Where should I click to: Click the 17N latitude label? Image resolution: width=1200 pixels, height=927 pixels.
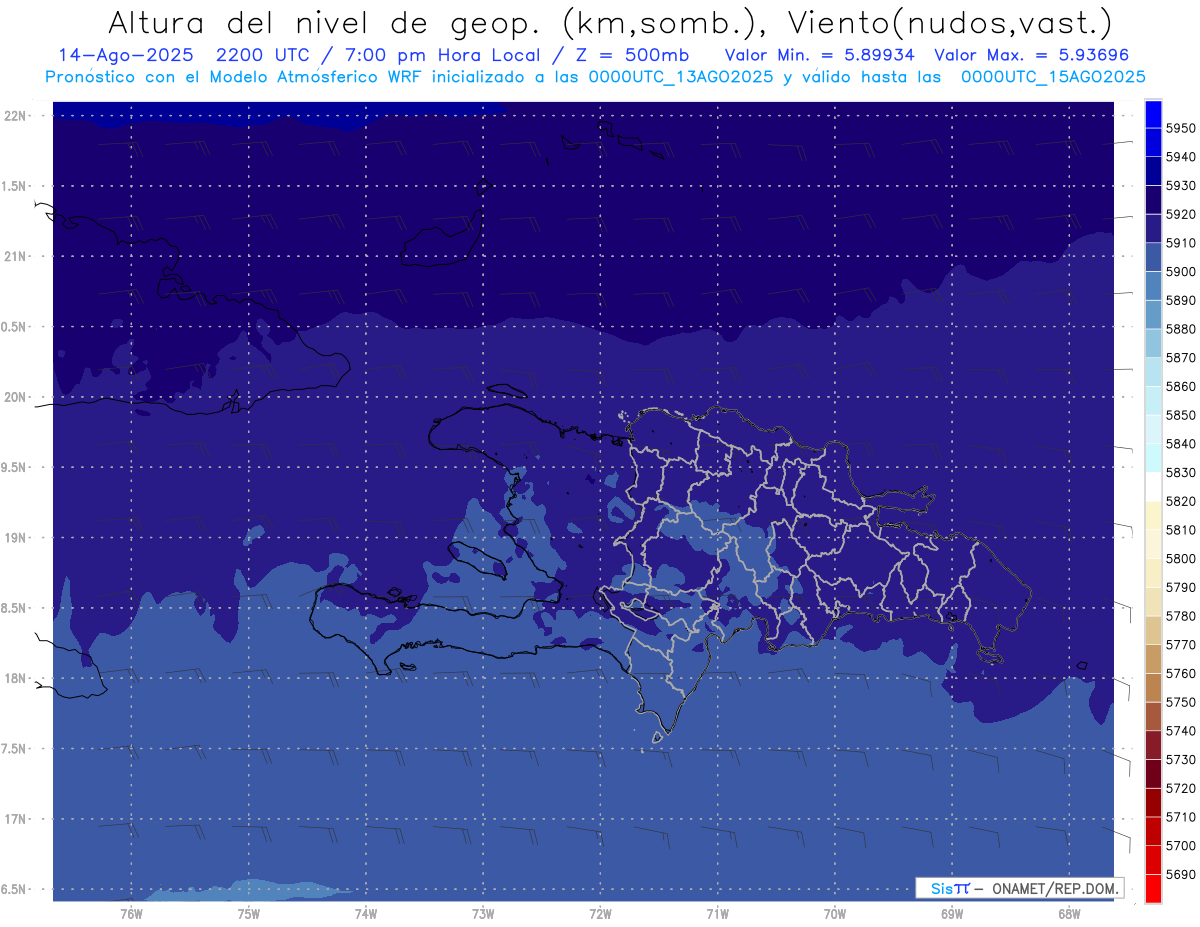click(x=15, y=820)
